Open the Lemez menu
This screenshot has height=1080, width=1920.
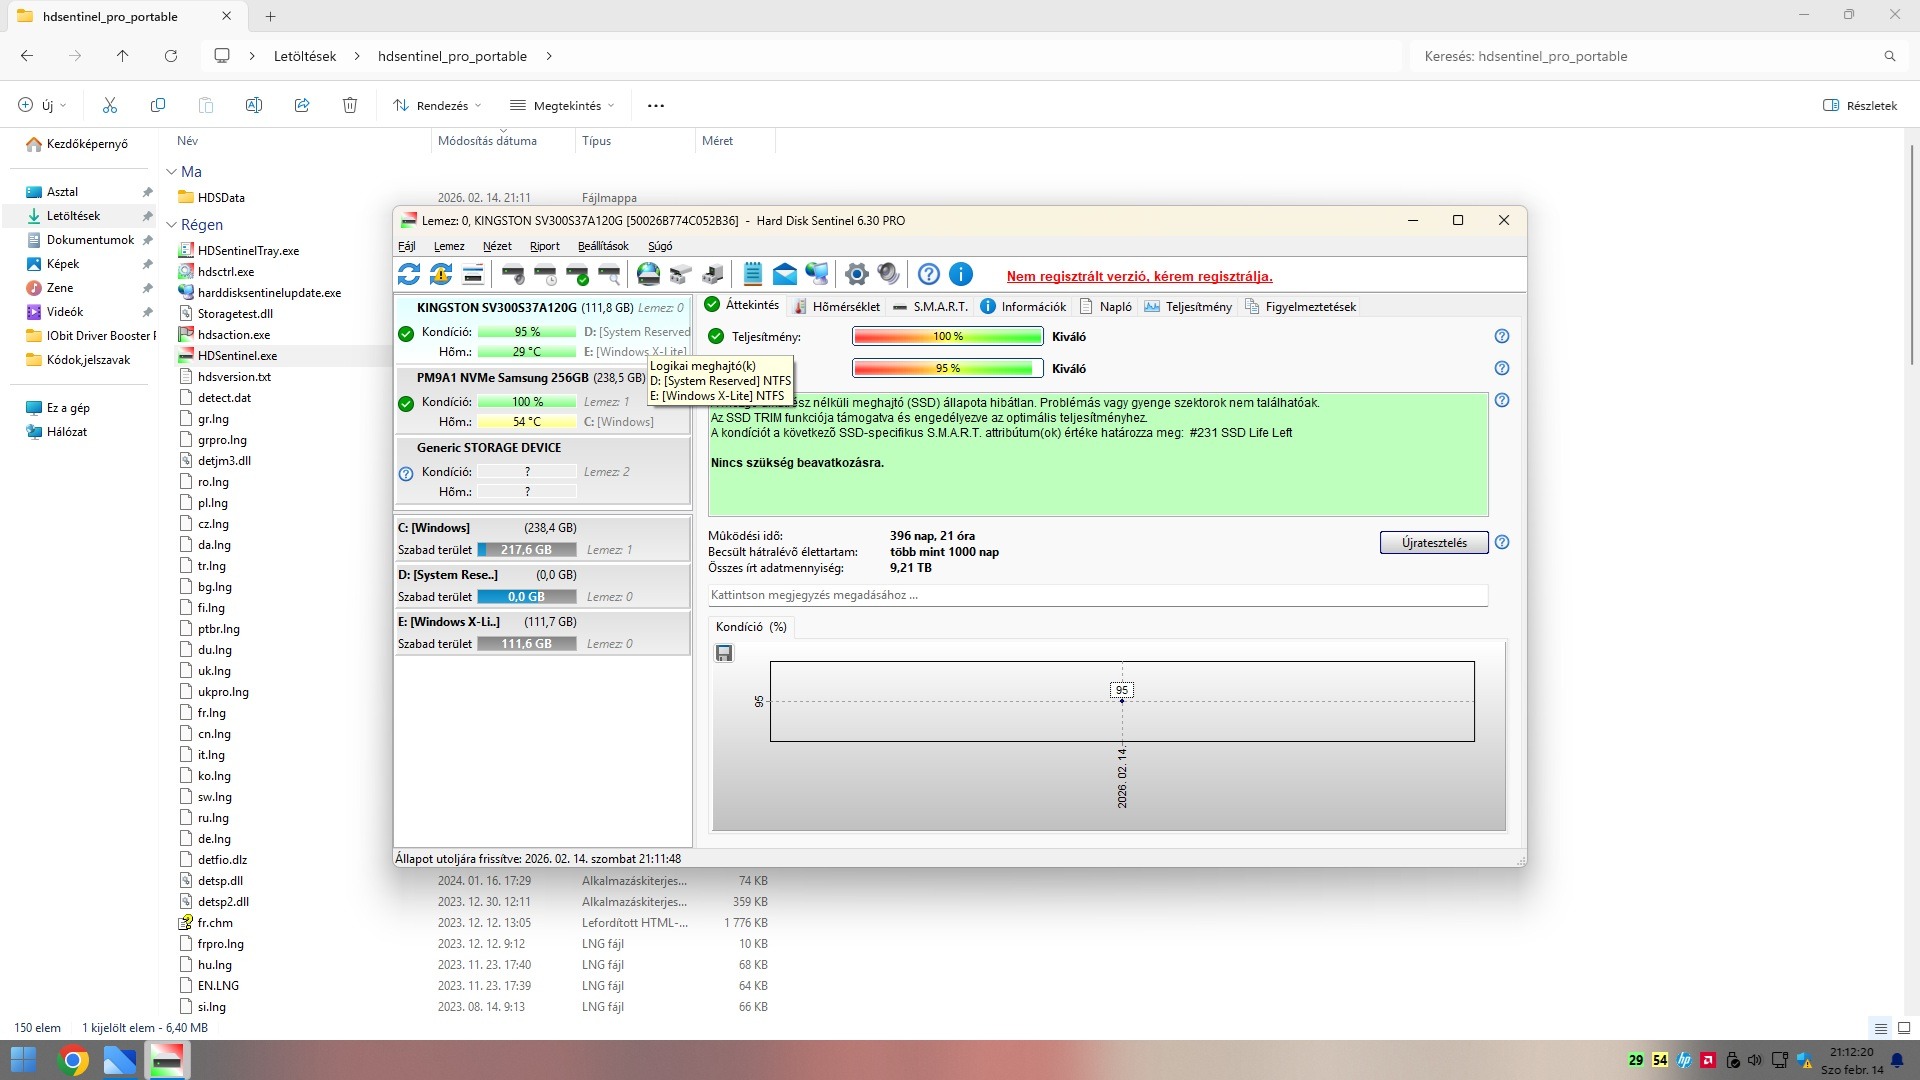[448, 246]
